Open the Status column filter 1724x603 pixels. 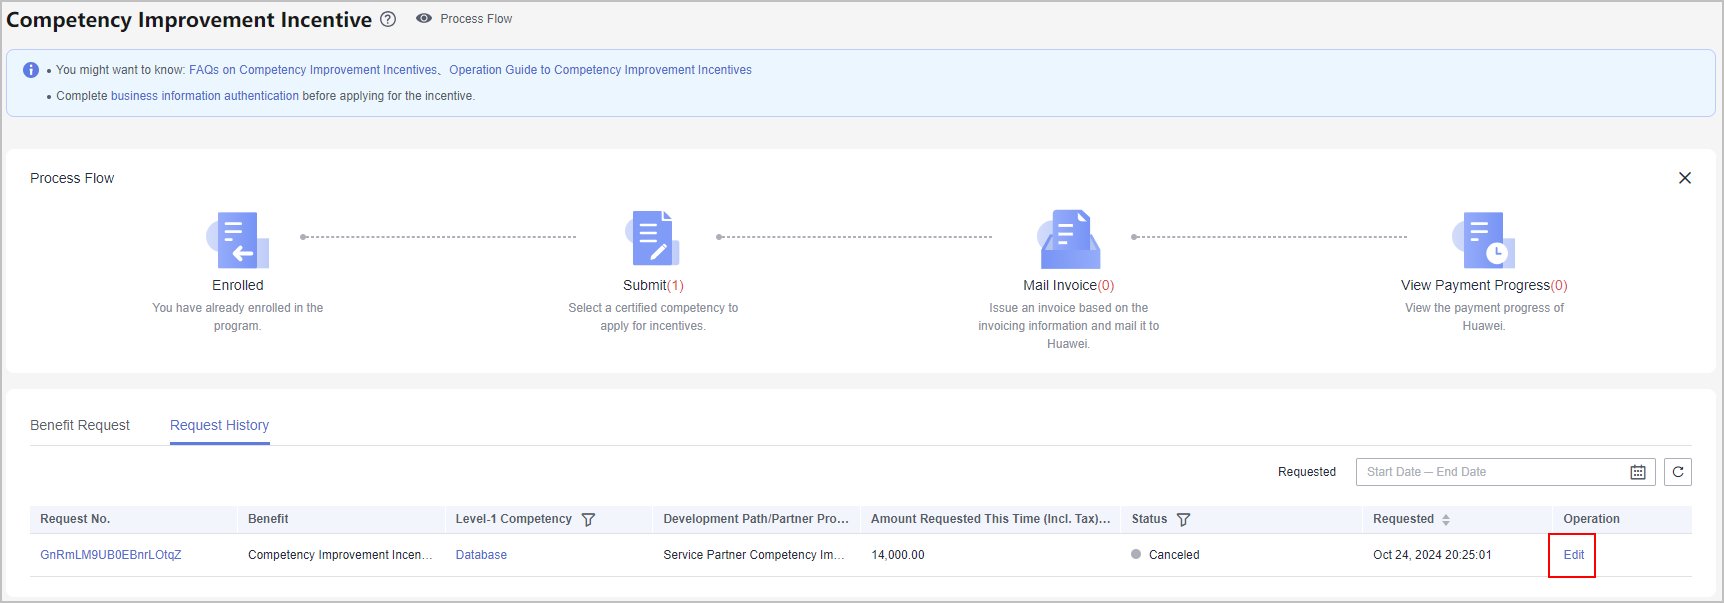click(1183, 520)
